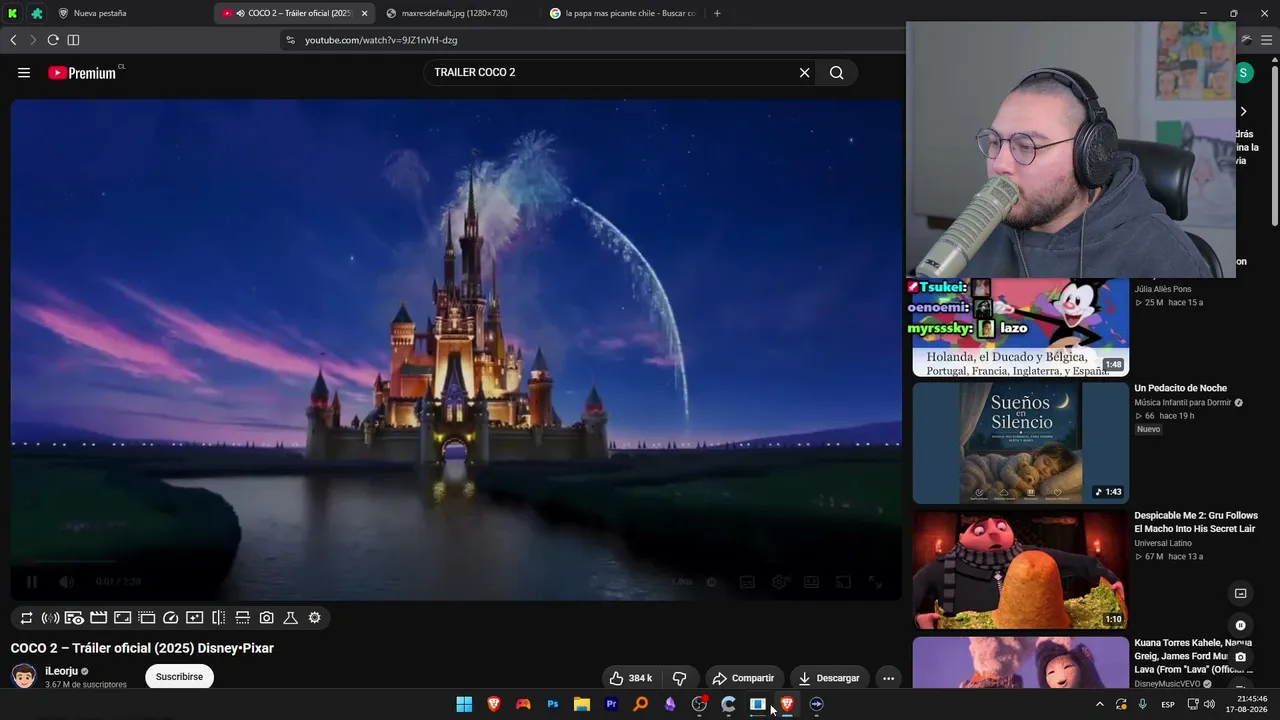Open Premiere Pro from the taskbar
Image resolution: width=1280 pixels, height=720 pixels.
point(611,704)
